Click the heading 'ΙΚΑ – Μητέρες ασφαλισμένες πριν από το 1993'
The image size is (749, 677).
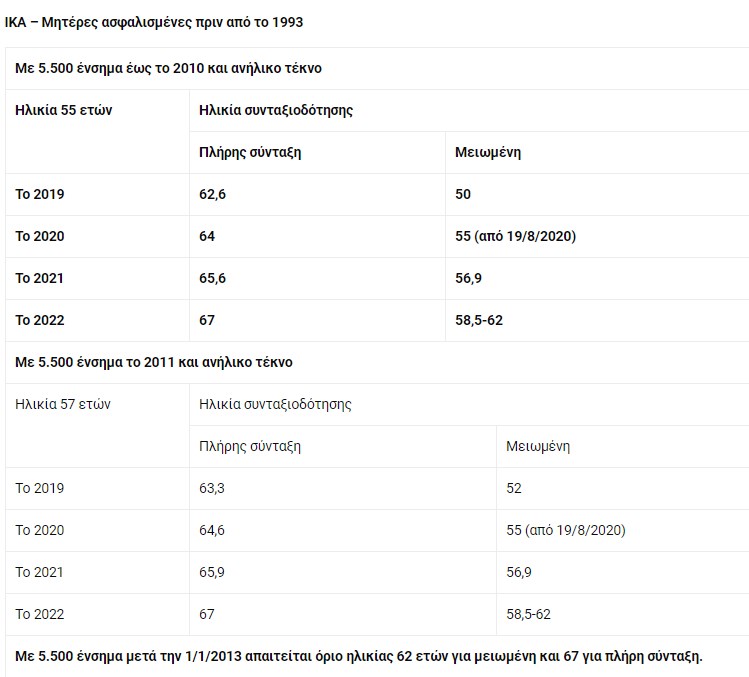154,22
